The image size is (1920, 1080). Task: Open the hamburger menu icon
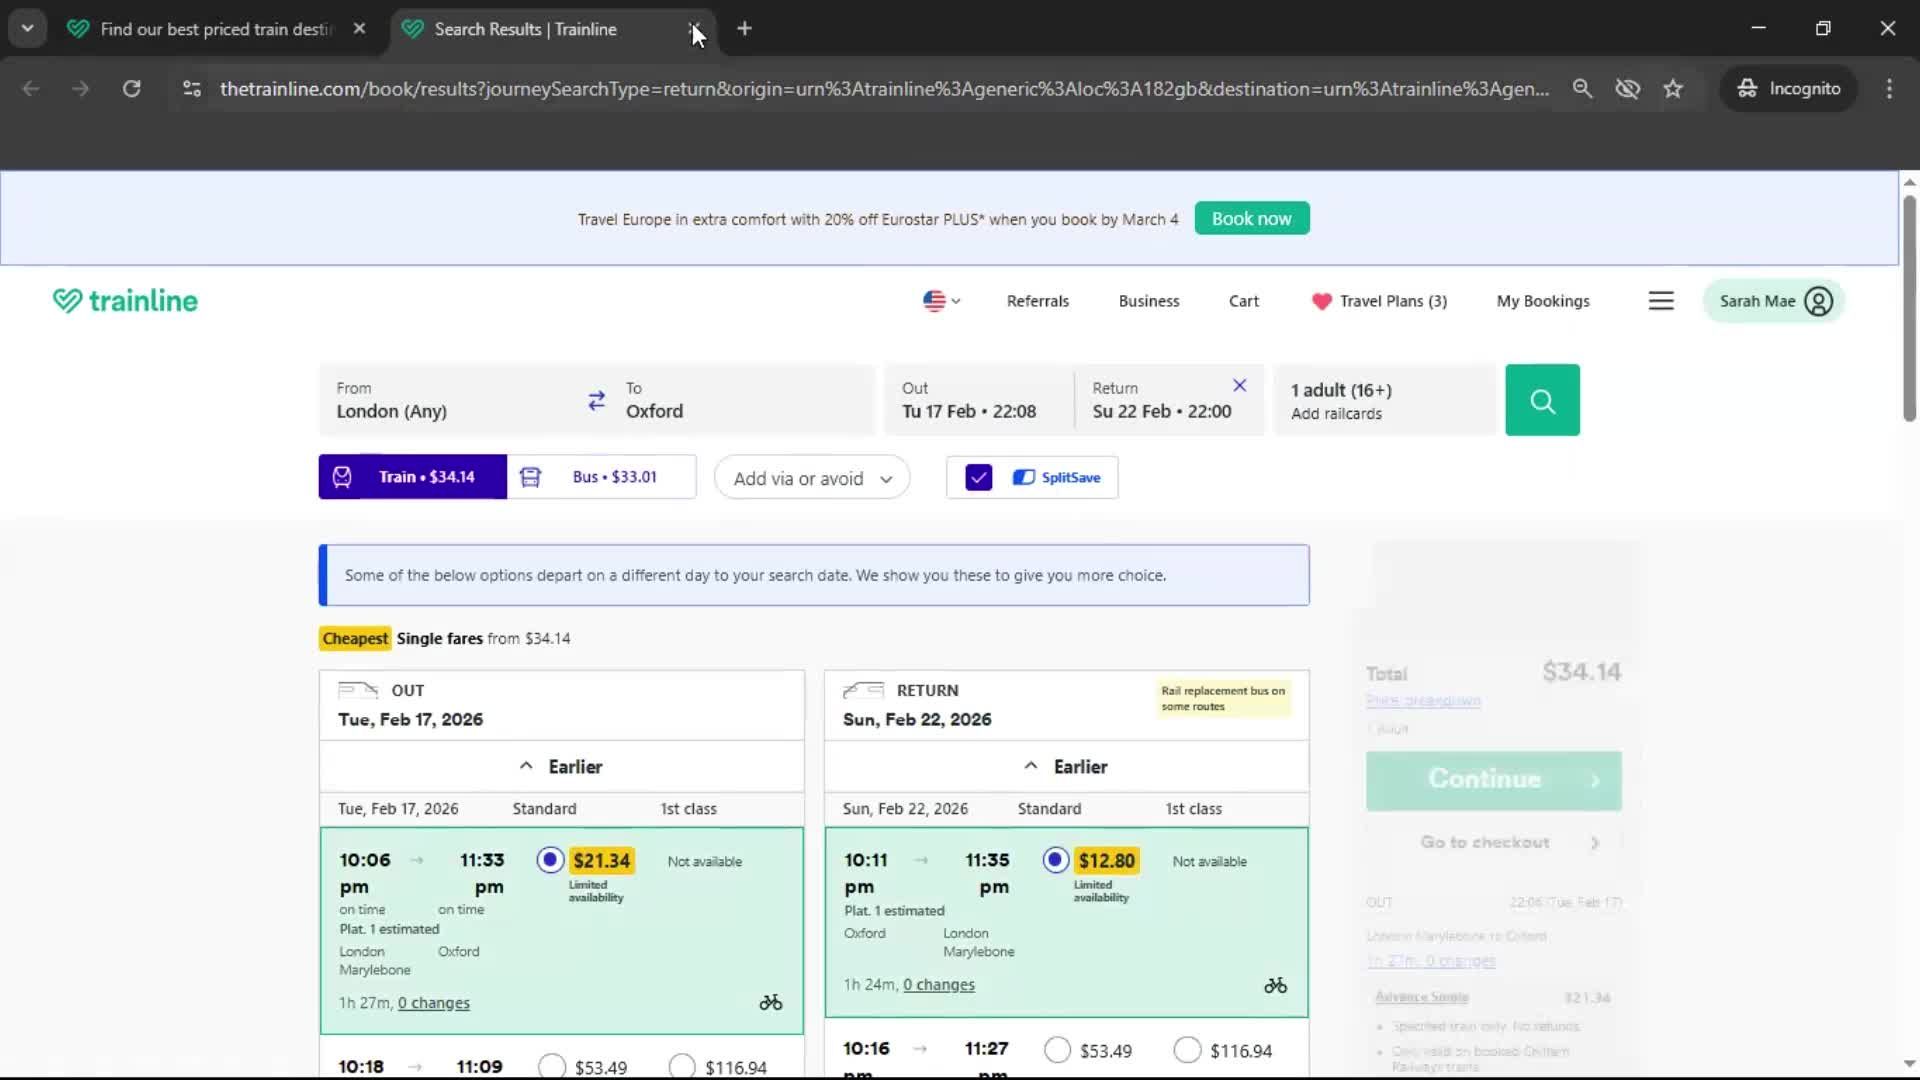[1660, 301]
